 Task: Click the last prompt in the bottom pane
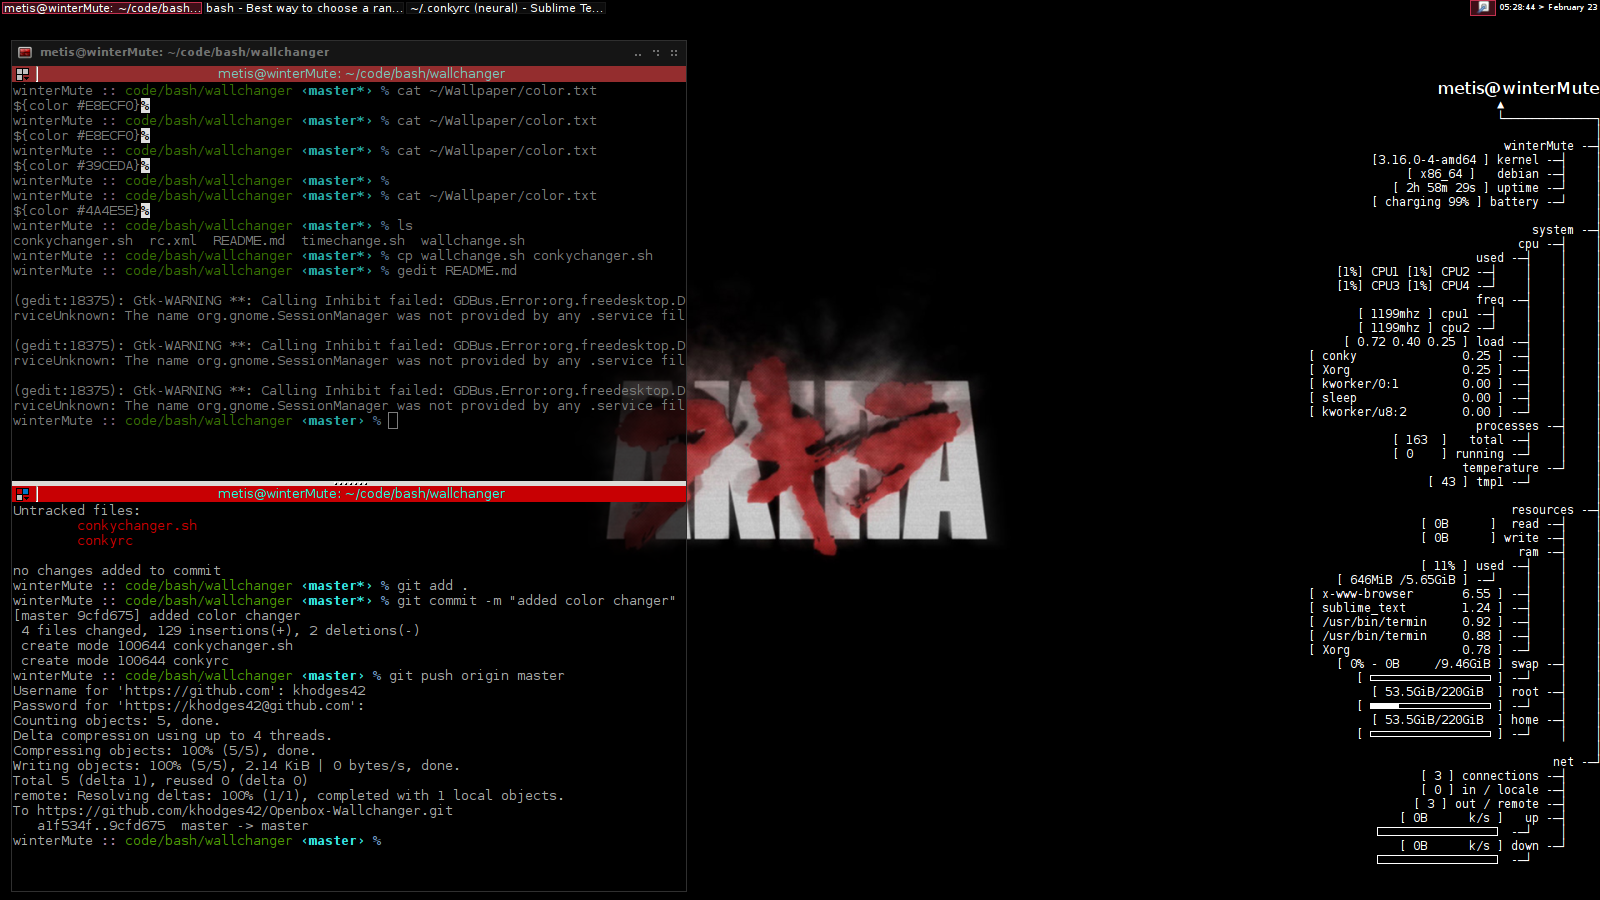coord(377,841)
